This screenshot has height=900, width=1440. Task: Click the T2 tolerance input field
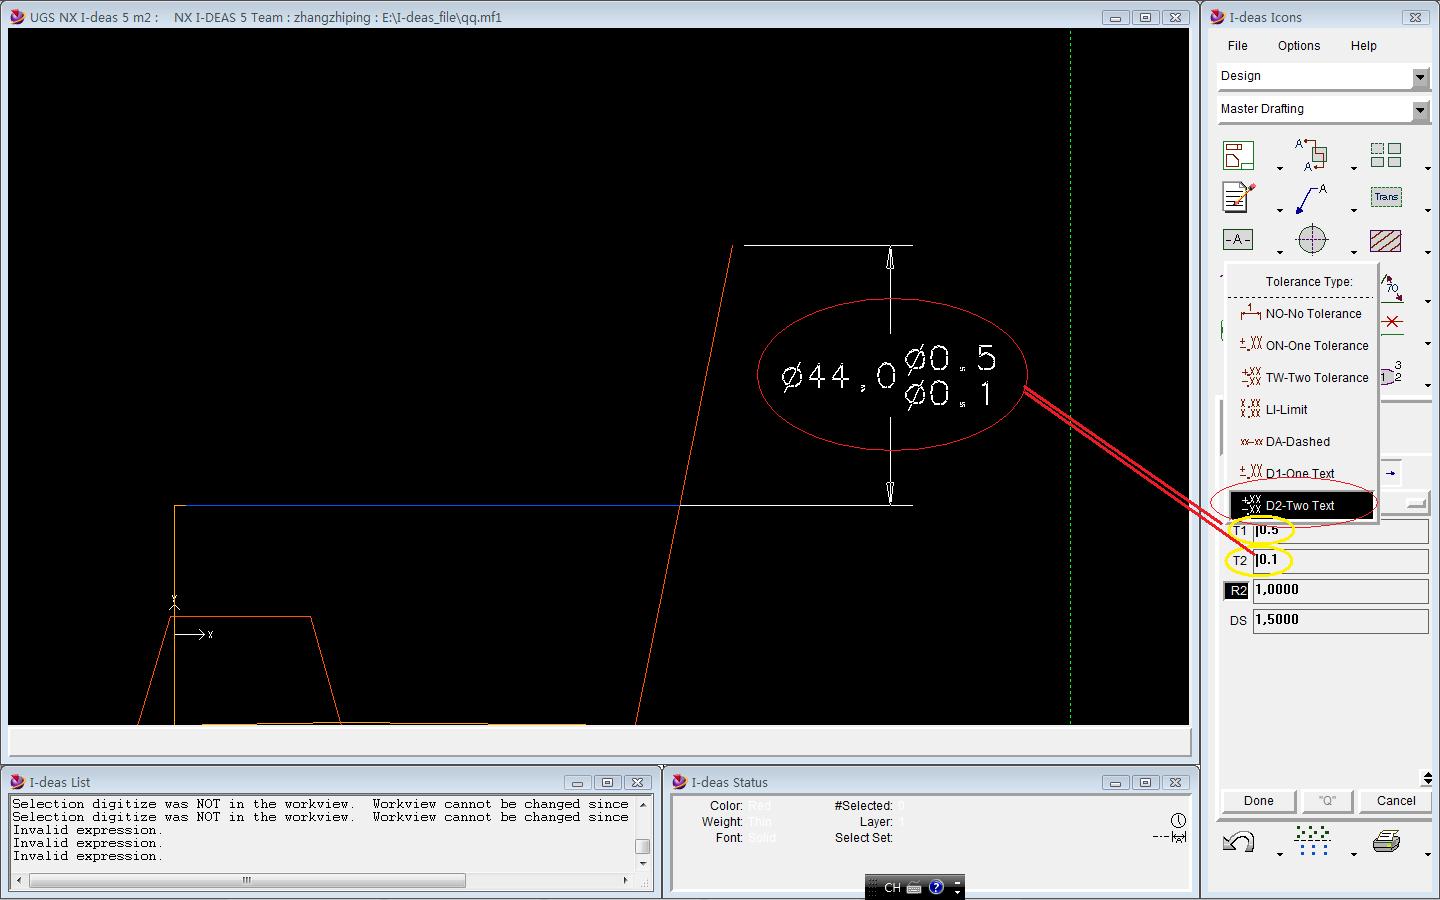pyautogui.click(x=1340, y=561)
